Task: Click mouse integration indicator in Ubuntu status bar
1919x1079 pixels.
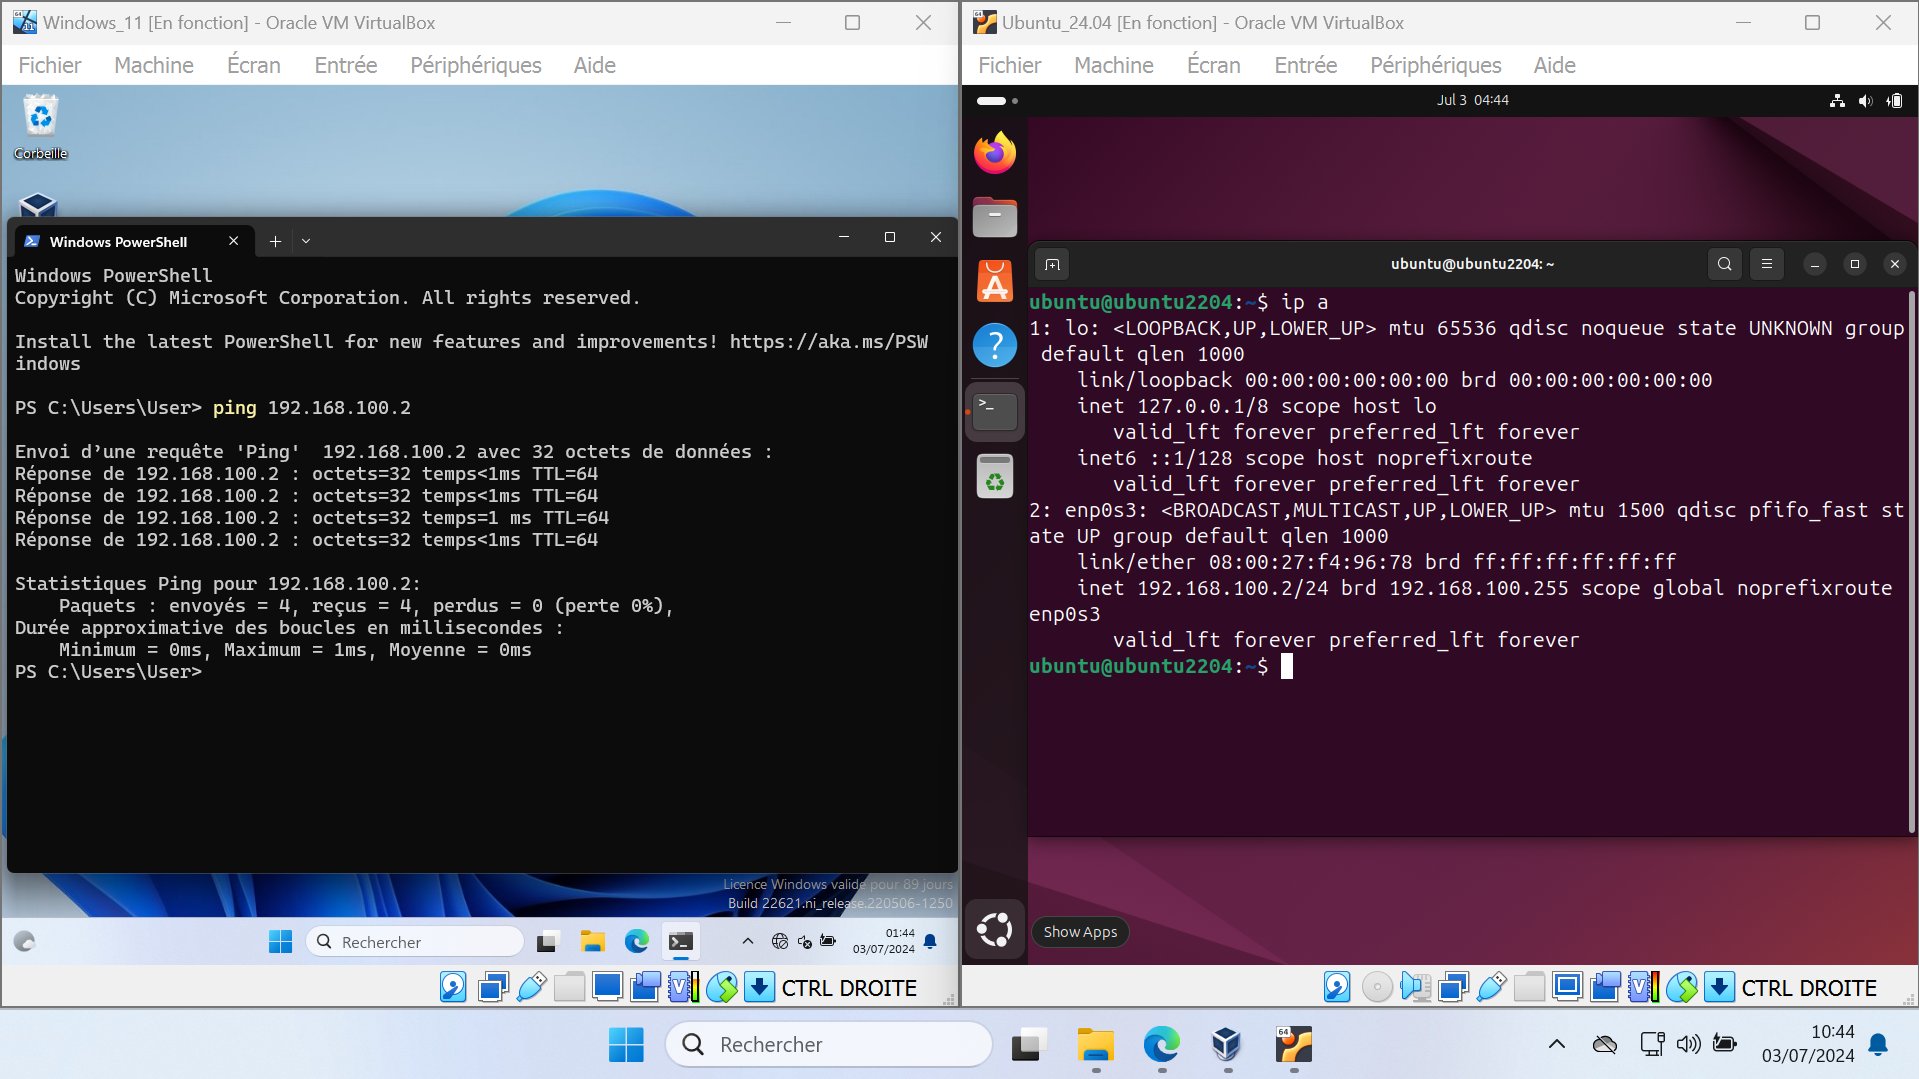Action: coord(1682,987)
